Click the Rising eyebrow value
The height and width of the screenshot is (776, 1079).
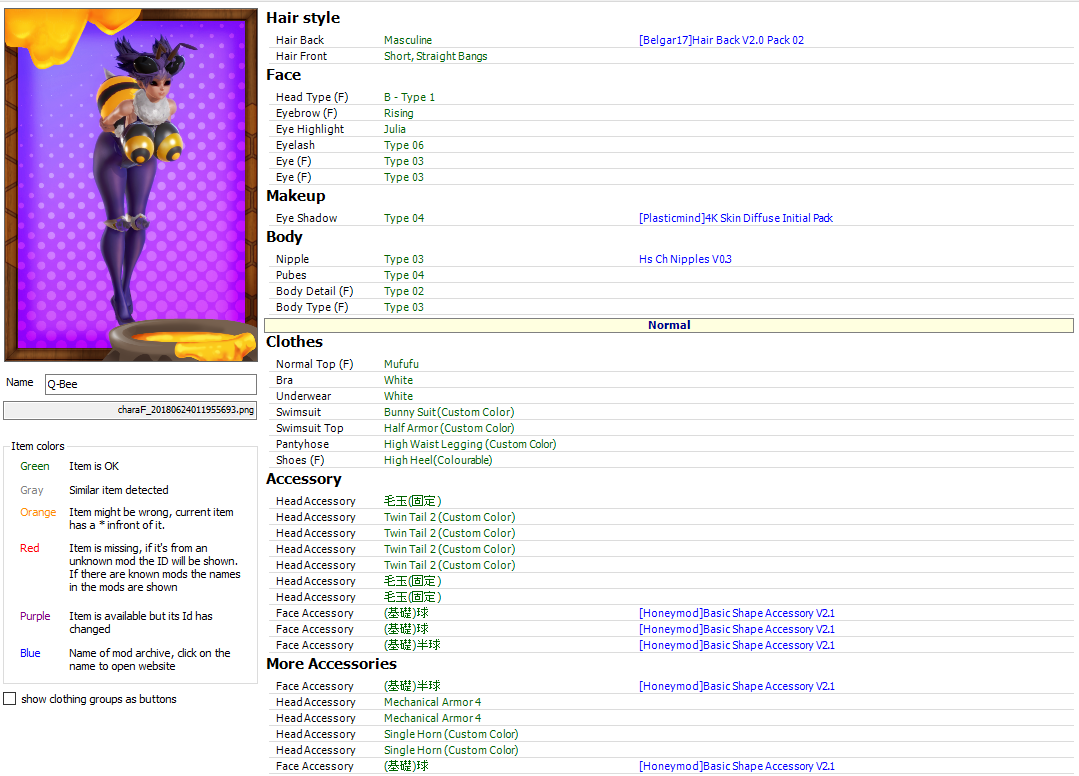[398, 114]
